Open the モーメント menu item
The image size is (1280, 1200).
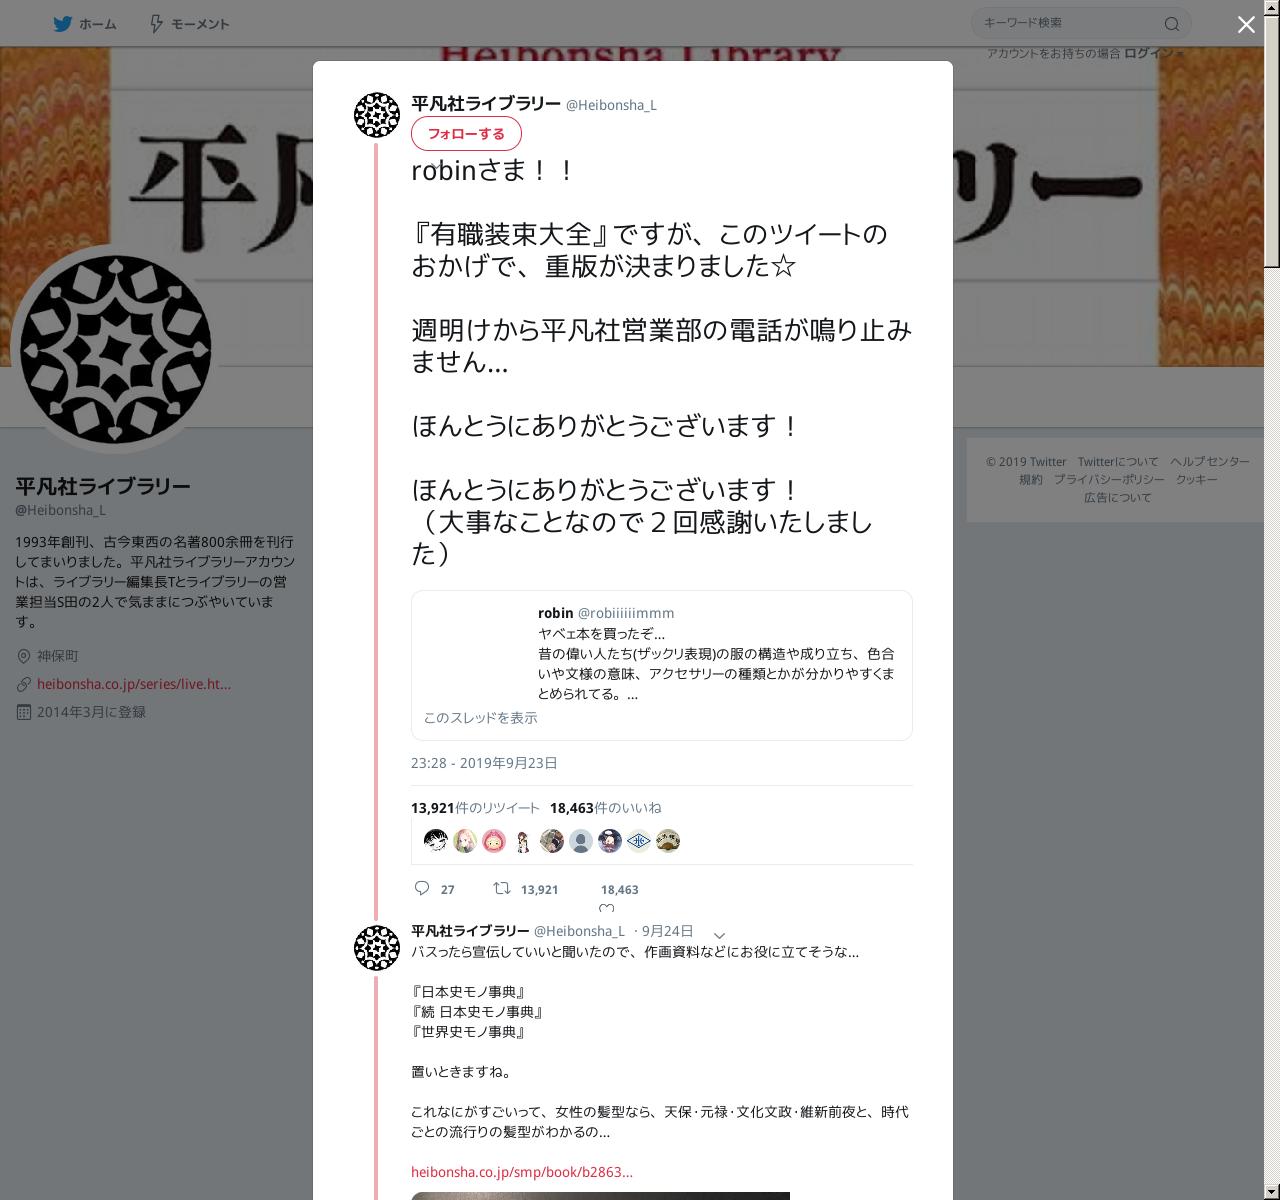click(x=199, y=24)
